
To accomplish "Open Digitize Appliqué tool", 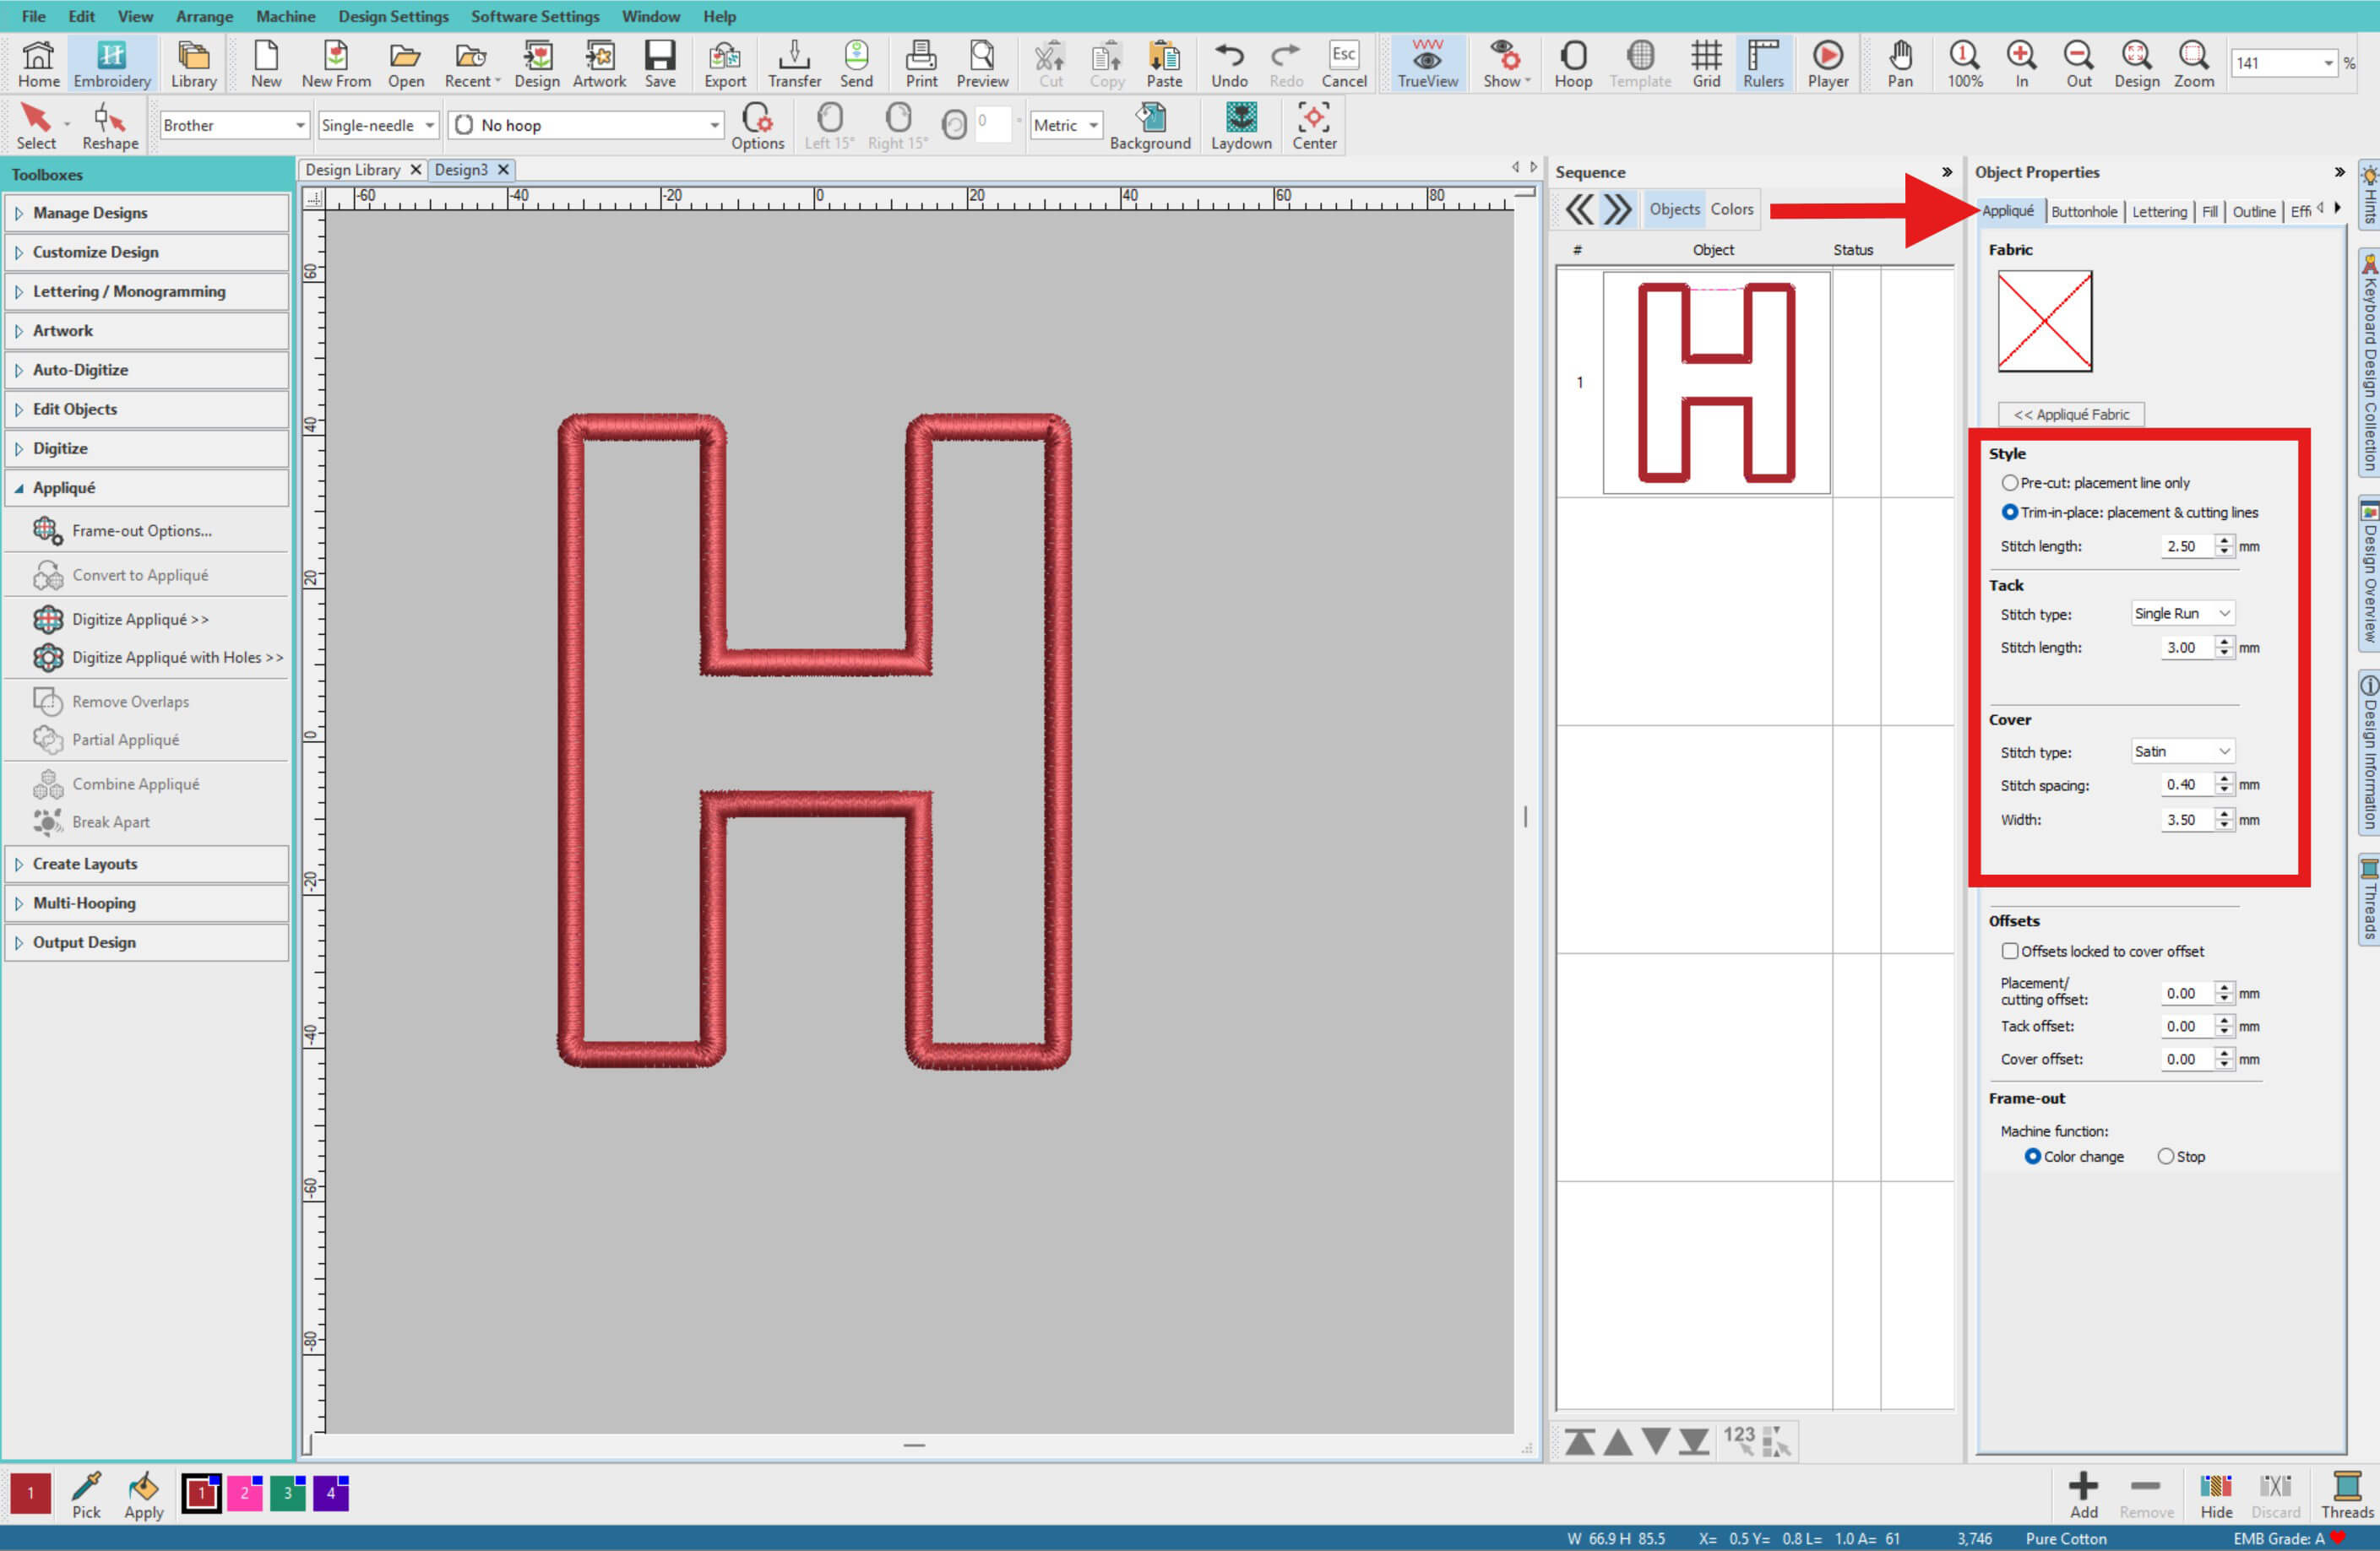I will pos(140,619).
